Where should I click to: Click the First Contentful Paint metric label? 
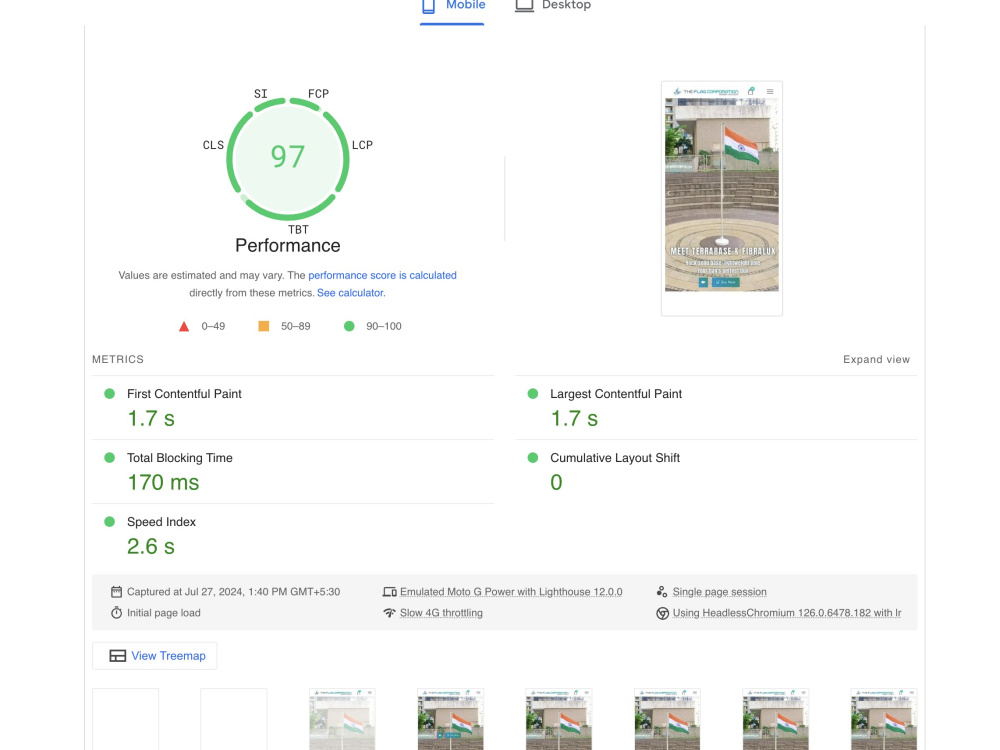click(184, 394)
